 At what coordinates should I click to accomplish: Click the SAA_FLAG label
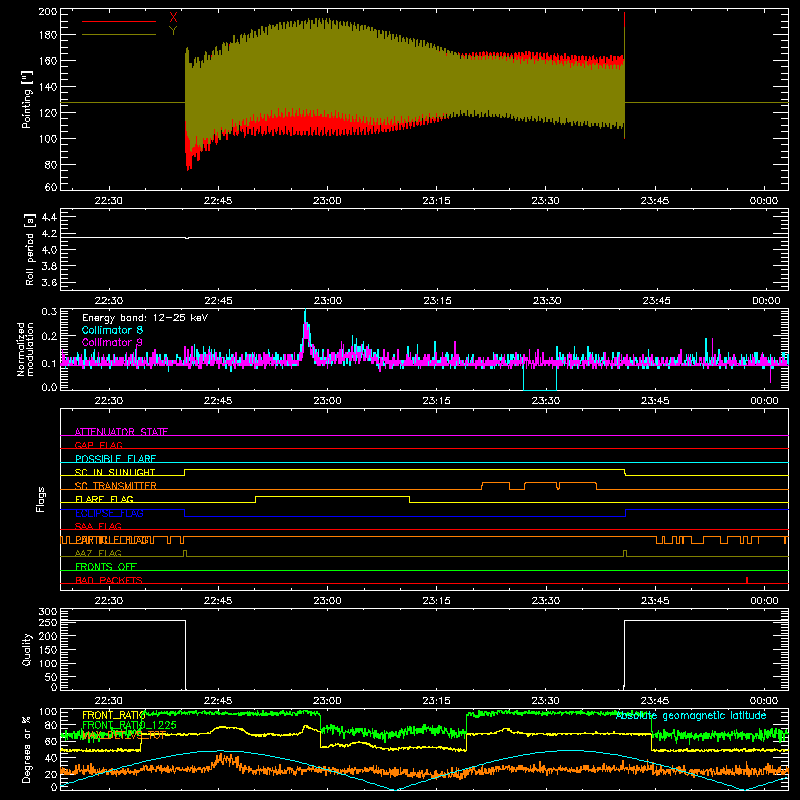click(x=98, y=526)
